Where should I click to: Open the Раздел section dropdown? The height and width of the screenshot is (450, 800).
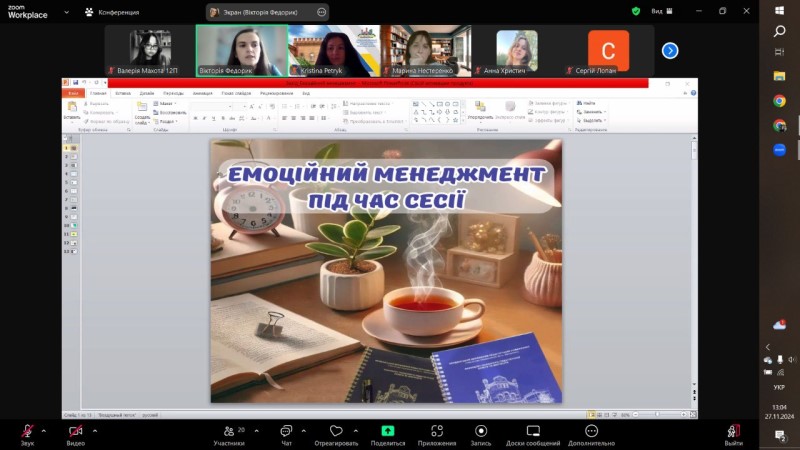pyautogui.click(x=166, y=121)
